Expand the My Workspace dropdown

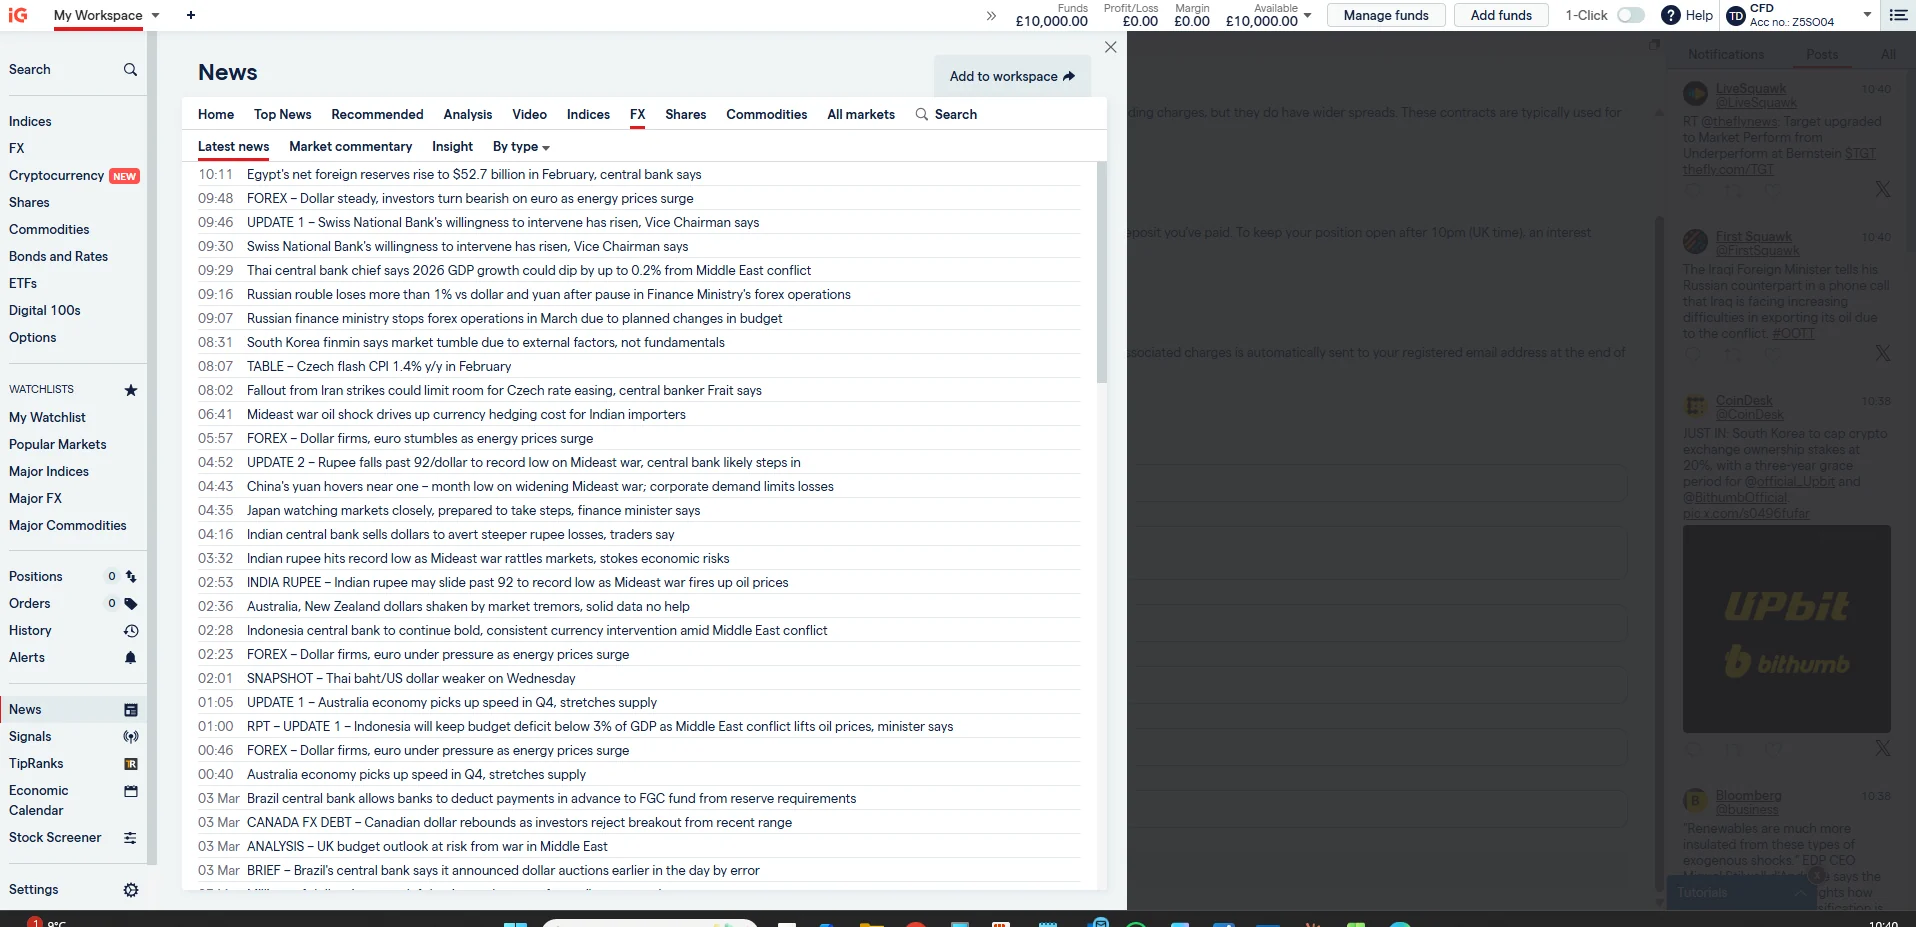tap(156, 15)
